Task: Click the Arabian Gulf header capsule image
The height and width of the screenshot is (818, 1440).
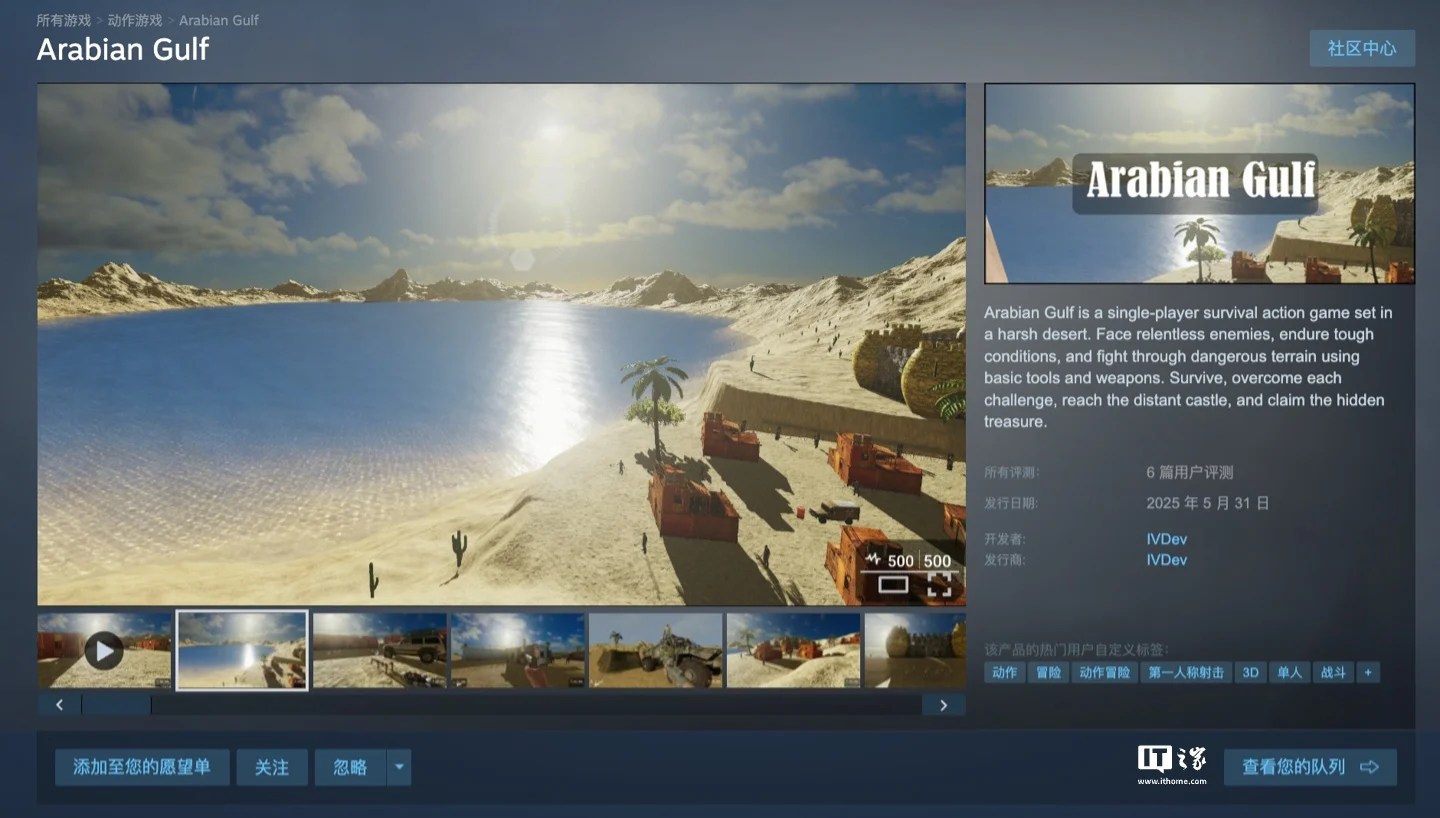Action: 1199,183
